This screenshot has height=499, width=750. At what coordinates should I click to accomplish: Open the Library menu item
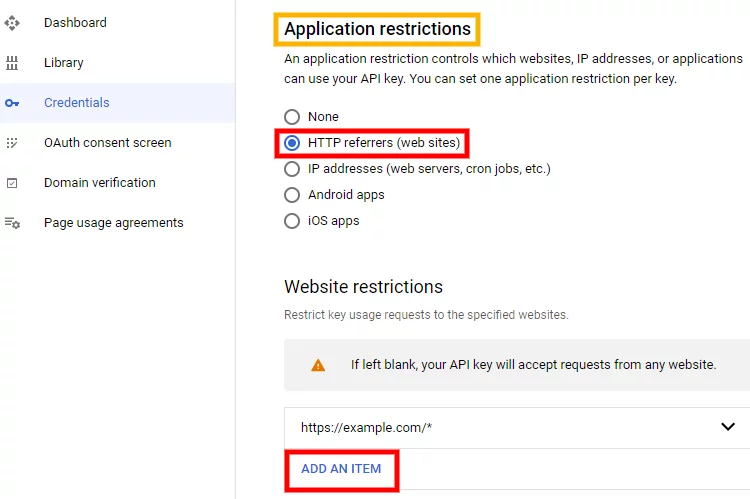pos(64,63)
